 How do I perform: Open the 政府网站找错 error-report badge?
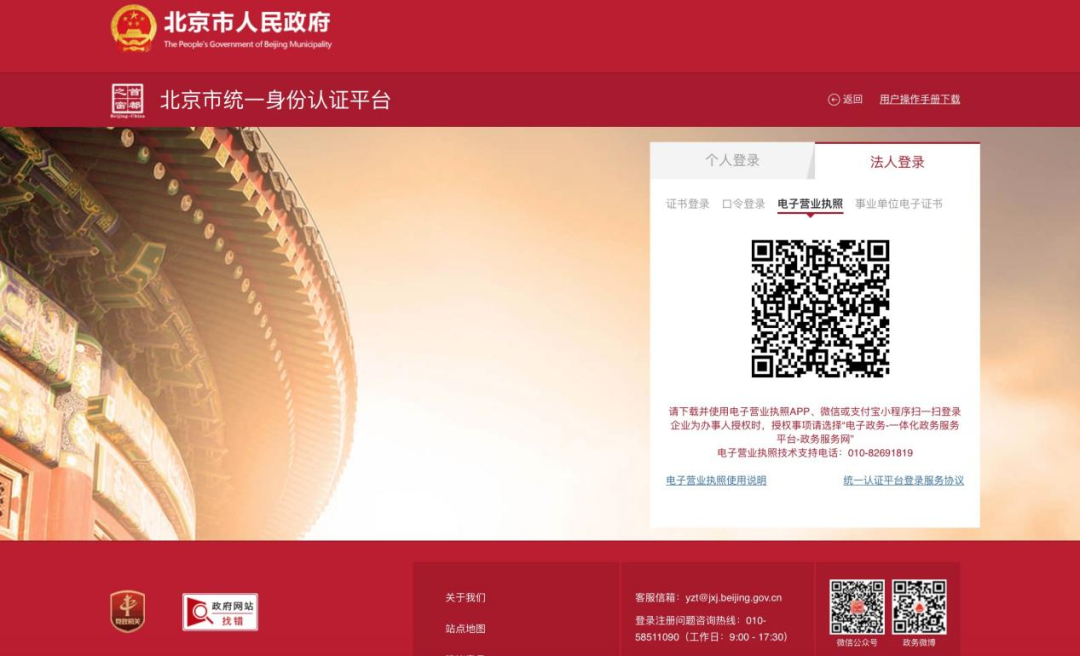[x=220, y=612]
